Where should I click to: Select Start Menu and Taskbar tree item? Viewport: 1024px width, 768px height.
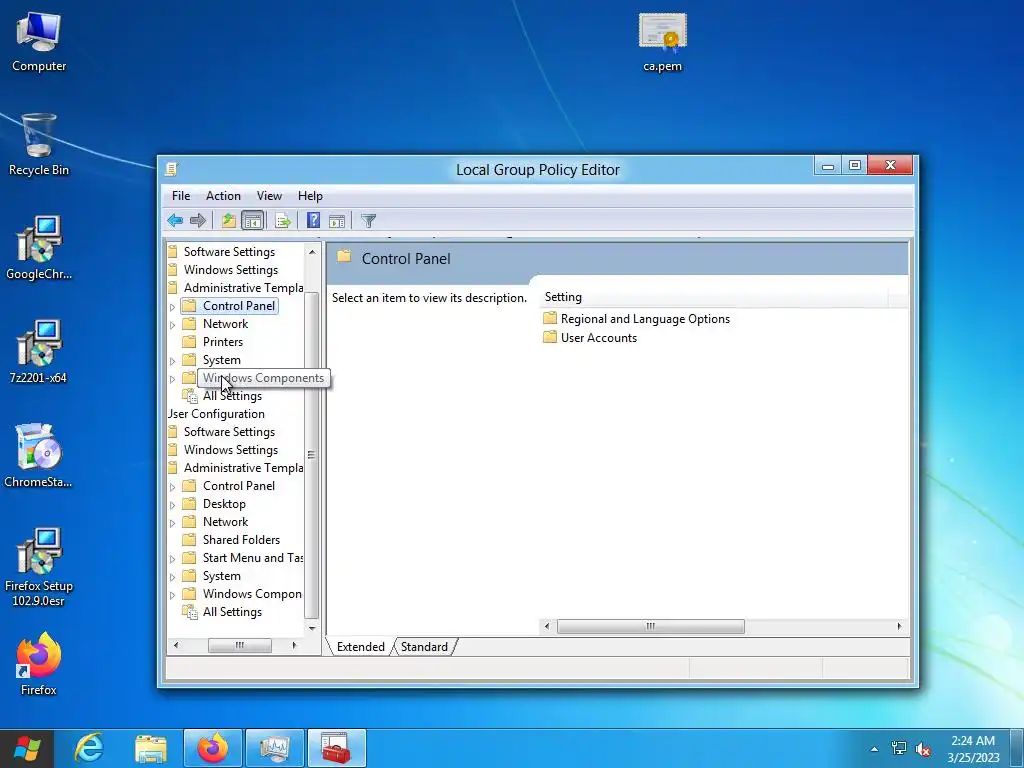[x=252, y=558]
